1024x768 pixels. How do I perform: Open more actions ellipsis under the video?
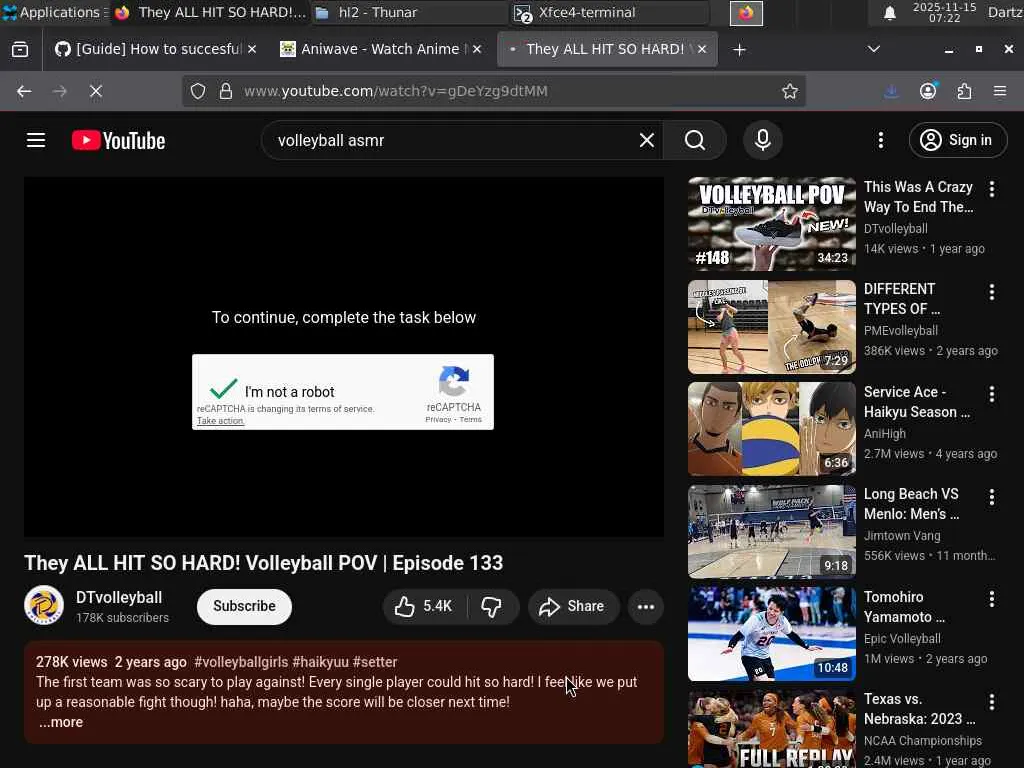(x=646, y=607)
